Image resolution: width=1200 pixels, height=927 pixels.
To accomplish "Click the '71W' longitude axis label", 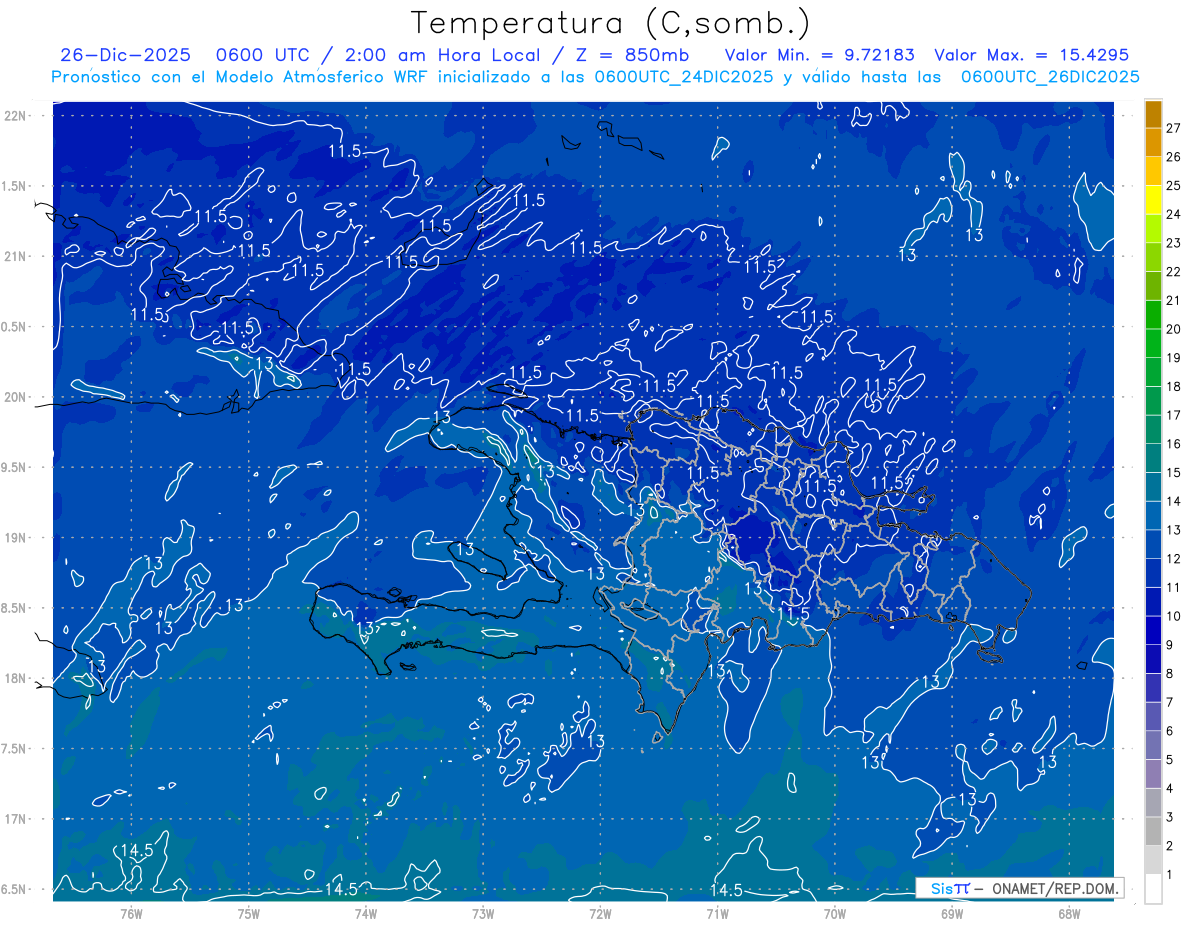I will click(717, 913).
